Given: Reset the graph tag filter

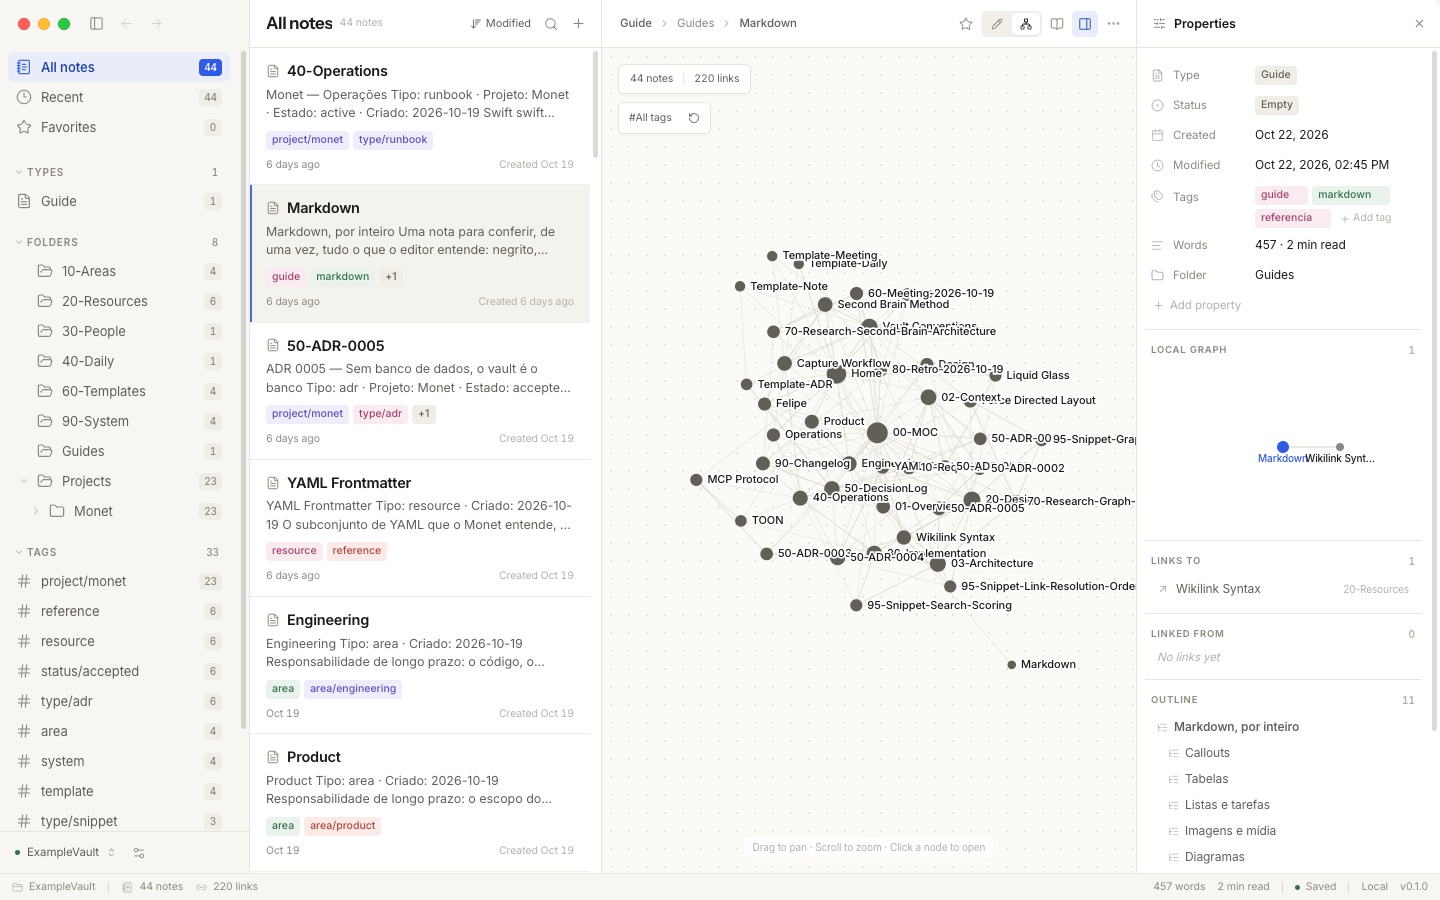Looking at the screenshot, I should (x=694, y=118).
